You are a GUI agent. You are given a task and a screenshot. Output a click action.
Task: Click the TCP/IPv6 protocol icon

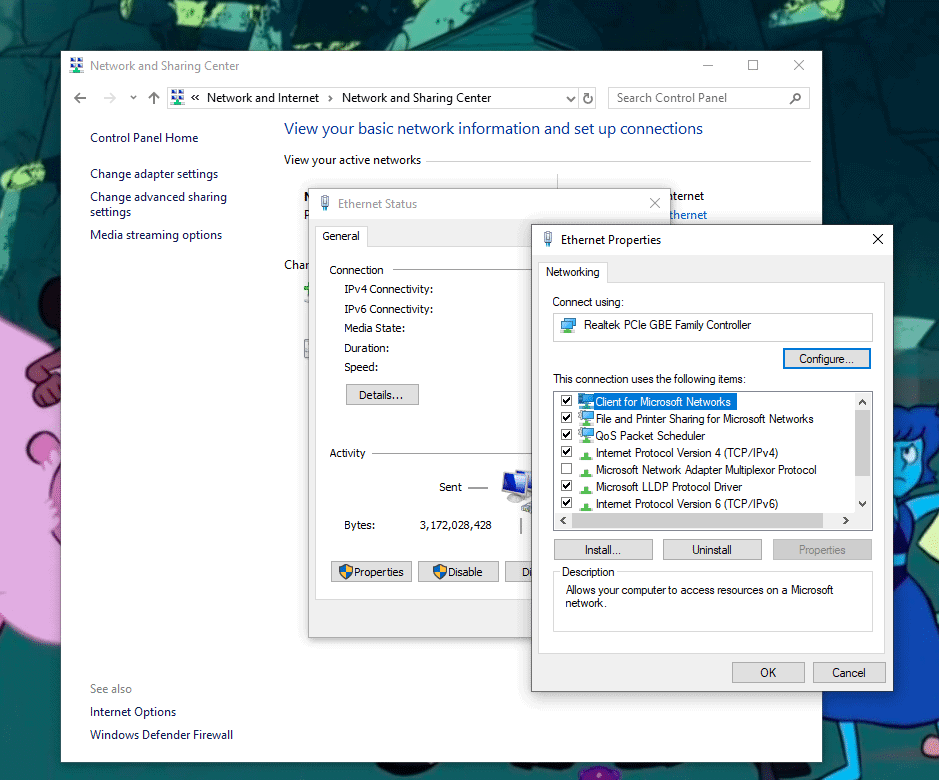click(586, 506)
